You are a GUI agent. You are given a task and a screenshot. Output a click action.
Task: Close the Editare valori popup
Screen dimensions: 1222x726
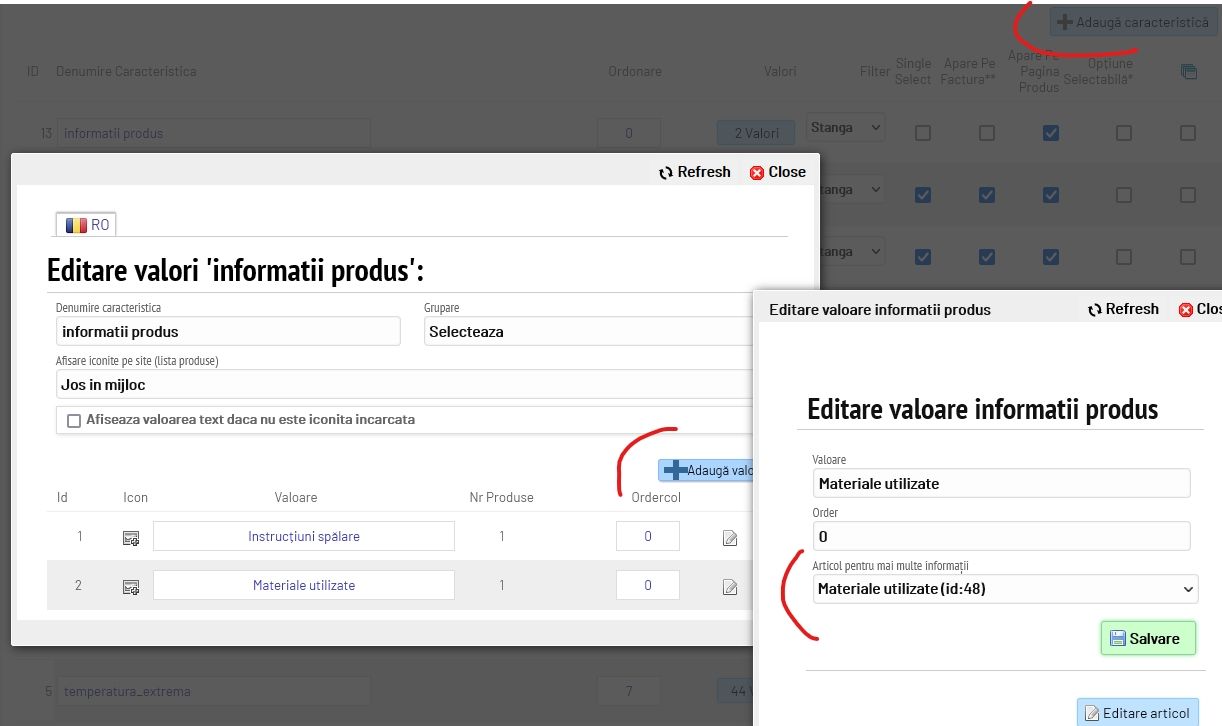coord(778,172)
